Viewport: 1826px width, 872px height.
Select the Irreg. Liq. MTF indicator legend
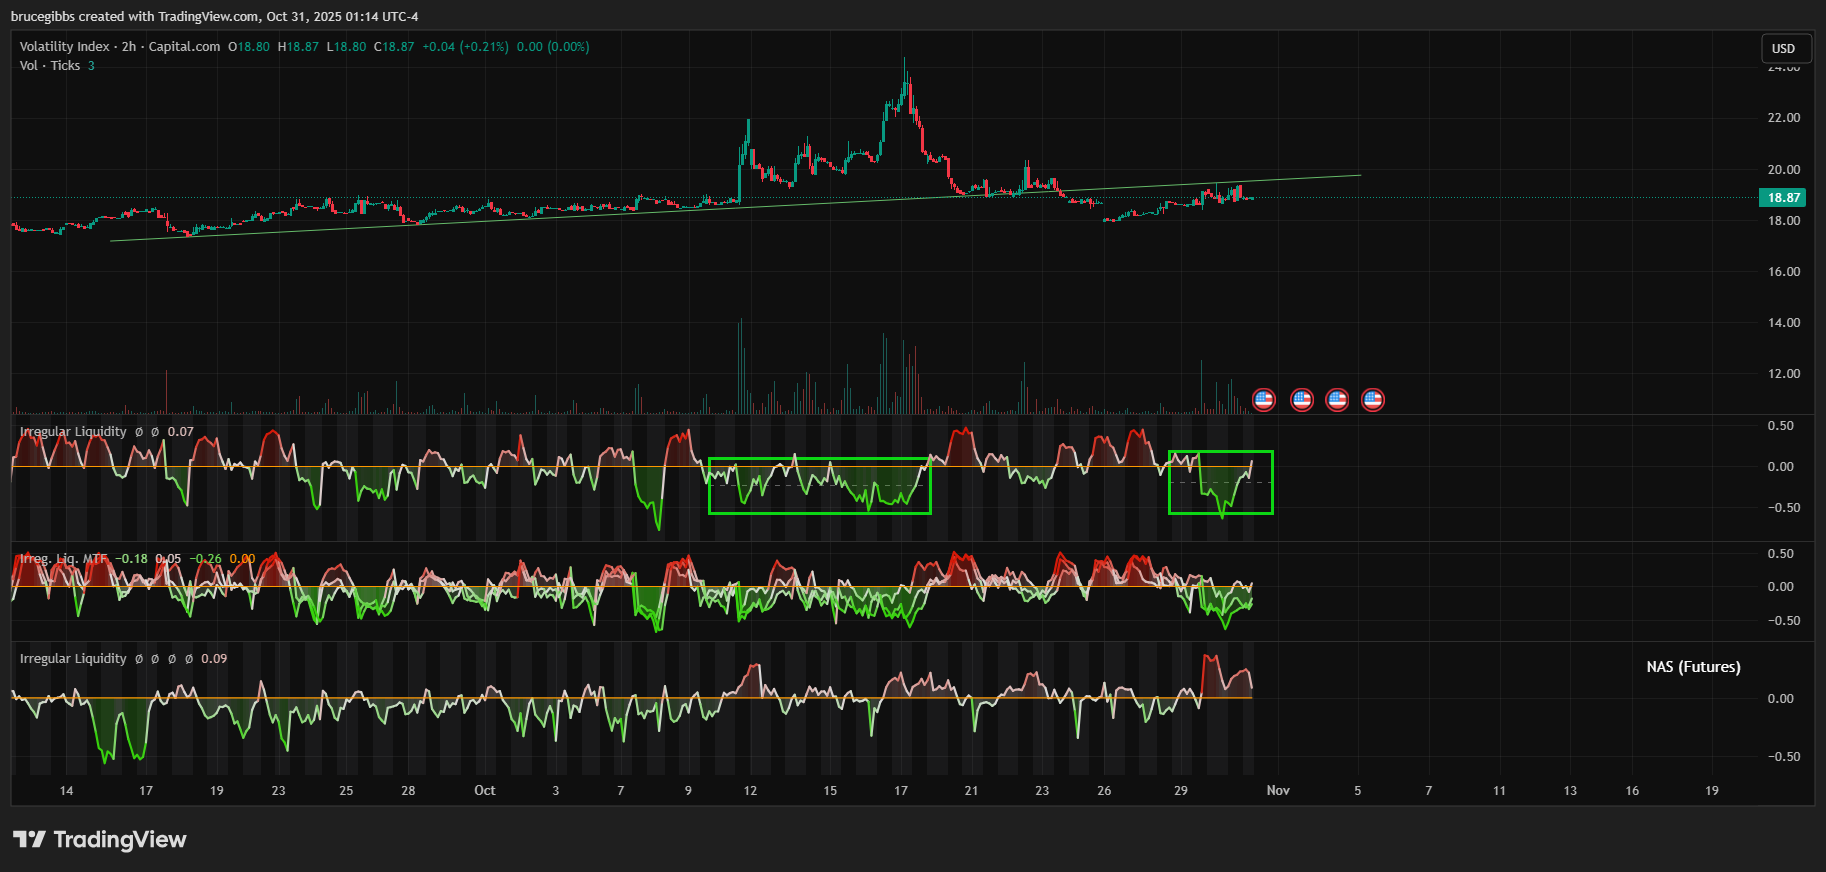63,559
